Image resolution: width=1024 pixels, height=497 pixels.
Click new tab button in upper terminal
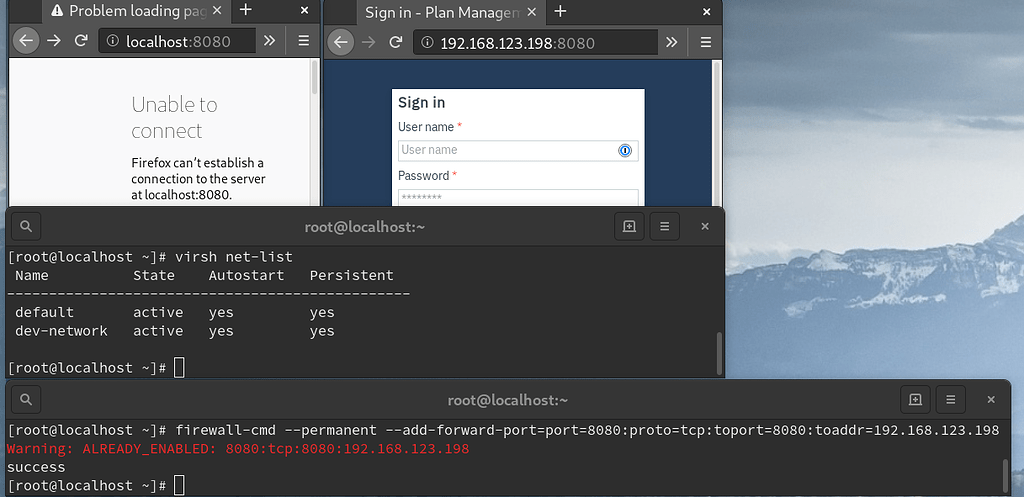click(629, 226)
